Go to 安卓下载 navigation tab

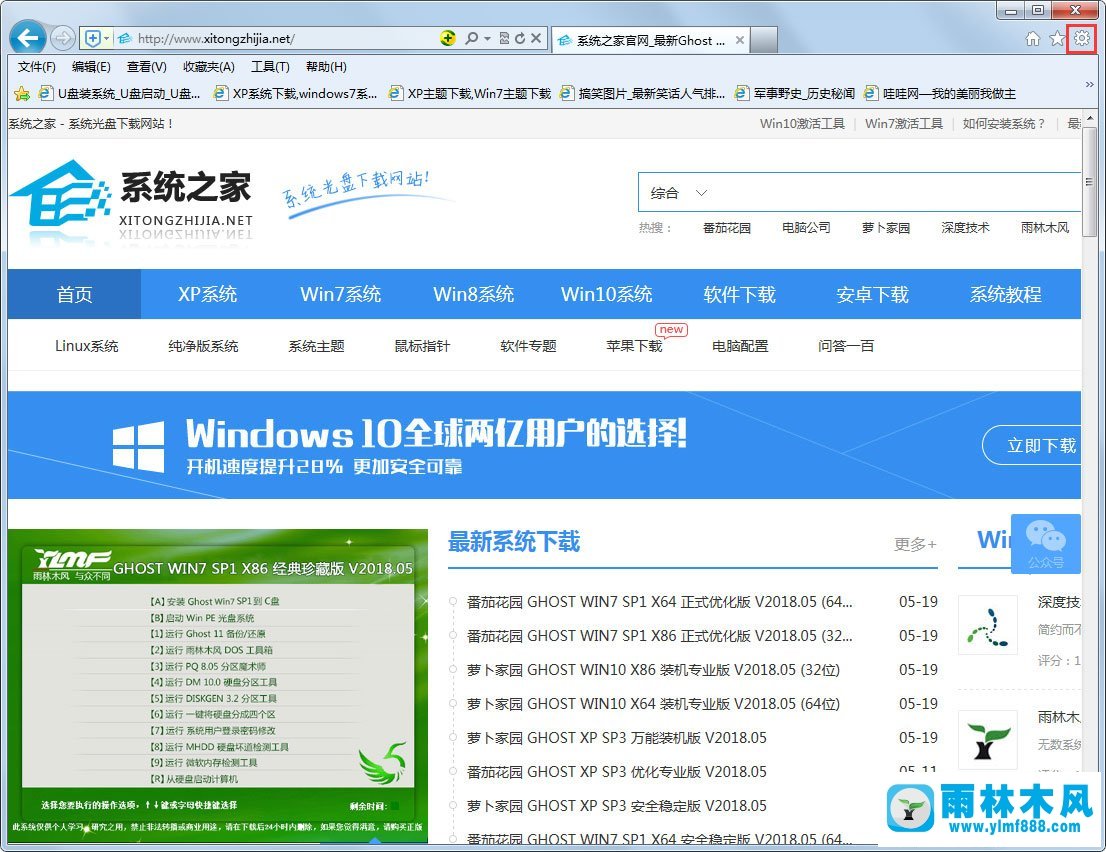pyautogui.click(x=873, y=294)
